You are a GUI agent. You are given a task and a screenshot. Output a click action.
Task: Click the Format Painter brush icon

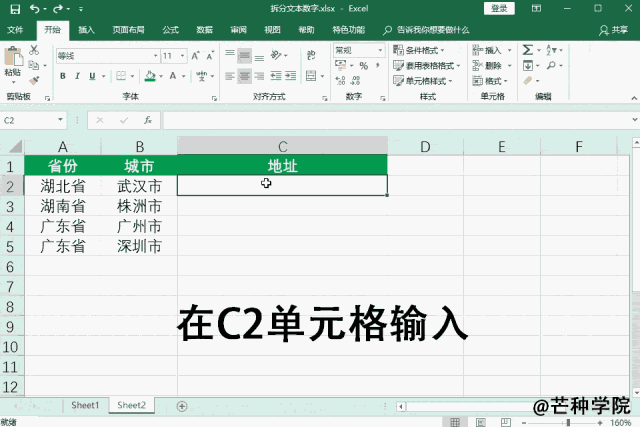click(x=35, y=78)
